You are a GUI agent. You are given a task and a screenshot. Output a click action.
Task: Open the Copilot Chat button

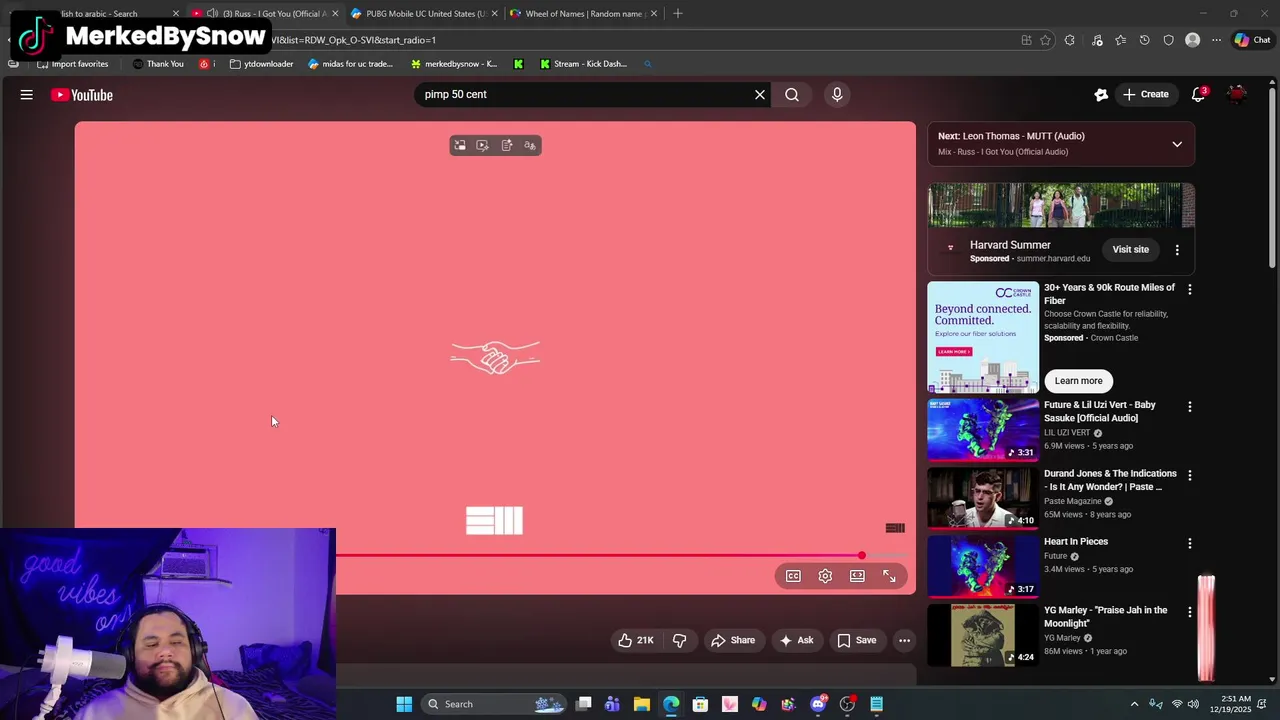(x=1252, y=40)
